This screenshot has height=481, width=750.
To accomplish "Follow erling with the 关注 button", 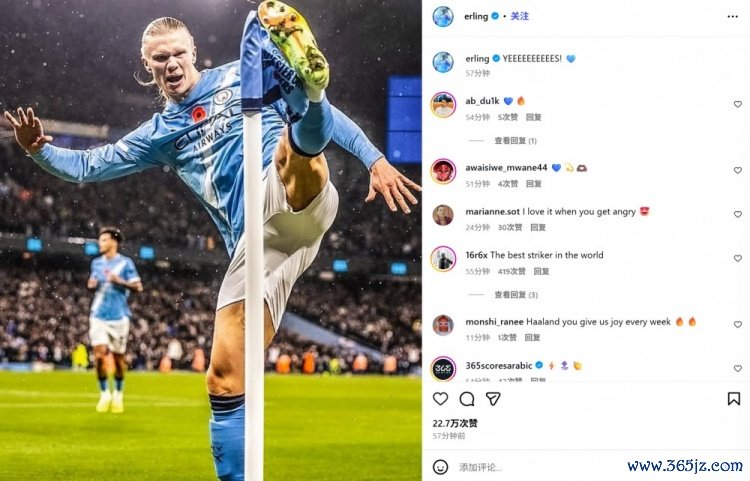I will click(x=519, y=16).
